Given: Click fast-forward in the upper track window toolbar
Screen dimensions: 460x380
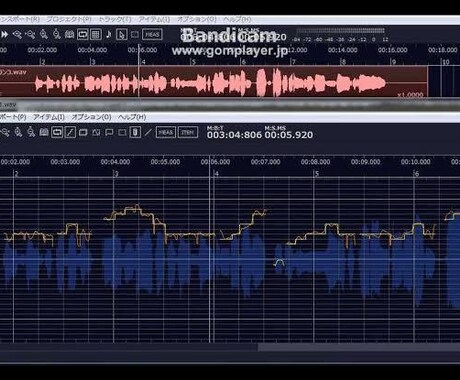Looking at the screenshot, I should coord(4,34).
